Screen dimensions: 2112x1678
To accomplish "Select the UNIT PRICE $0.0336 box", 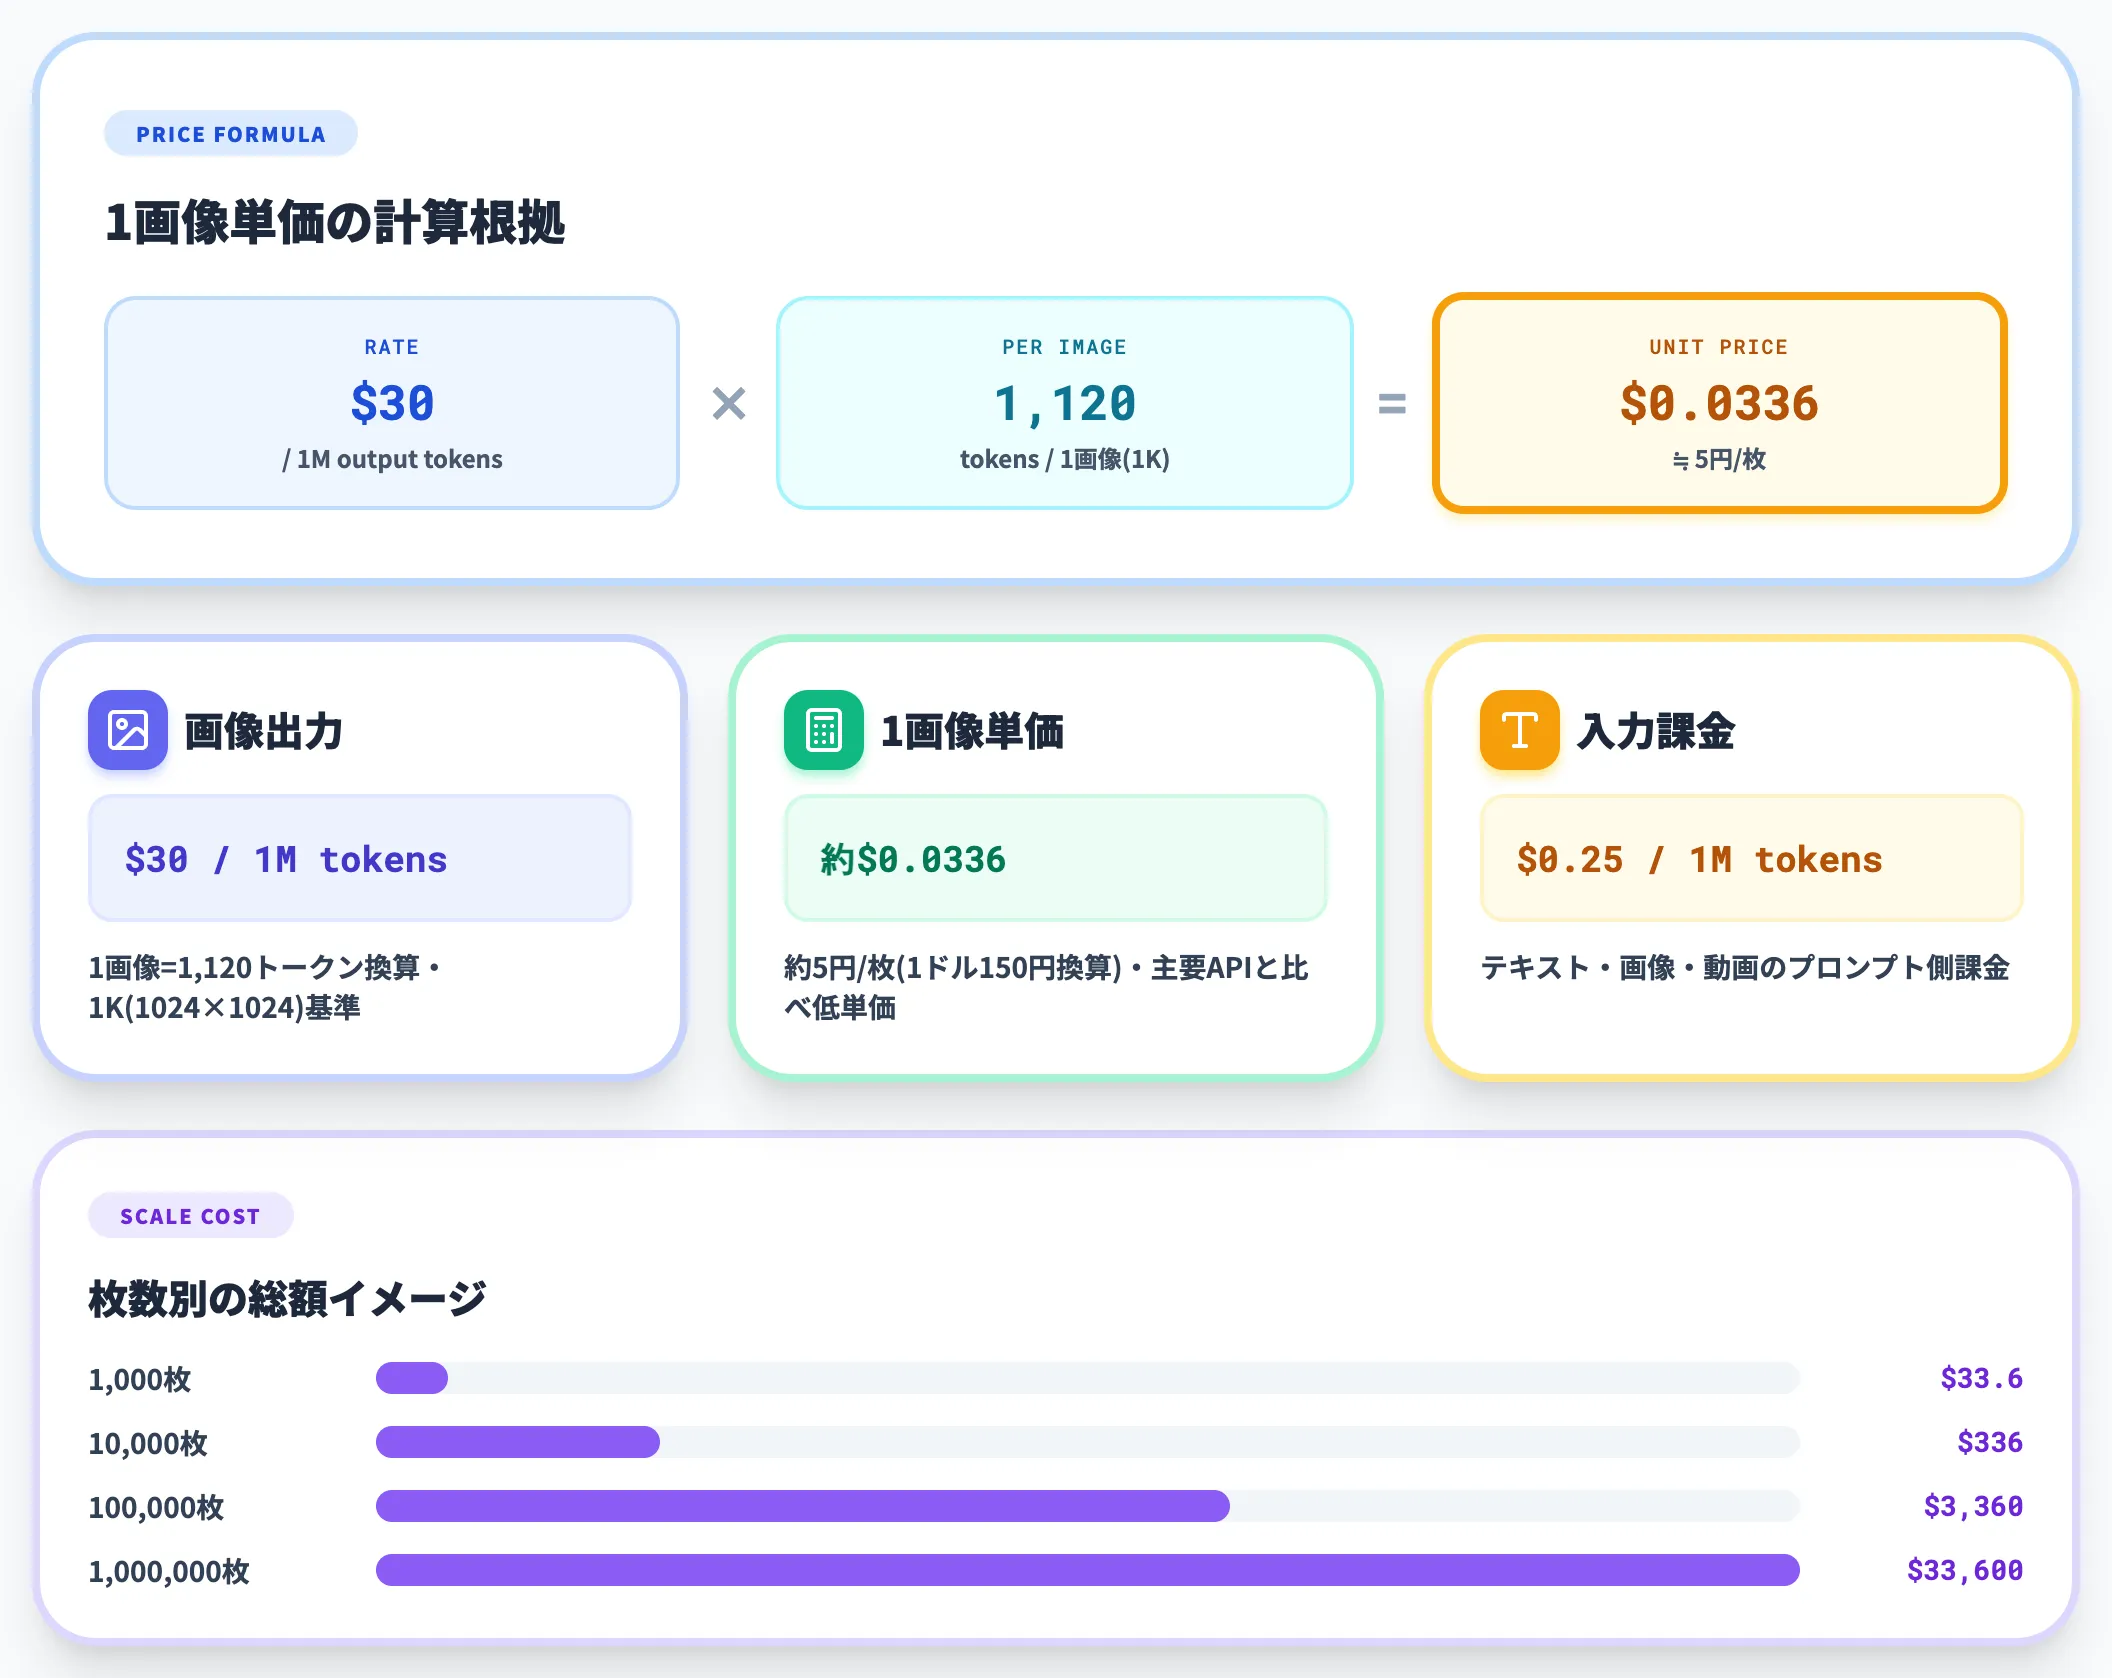I will pyautogui.click(x=1719, y=403).
